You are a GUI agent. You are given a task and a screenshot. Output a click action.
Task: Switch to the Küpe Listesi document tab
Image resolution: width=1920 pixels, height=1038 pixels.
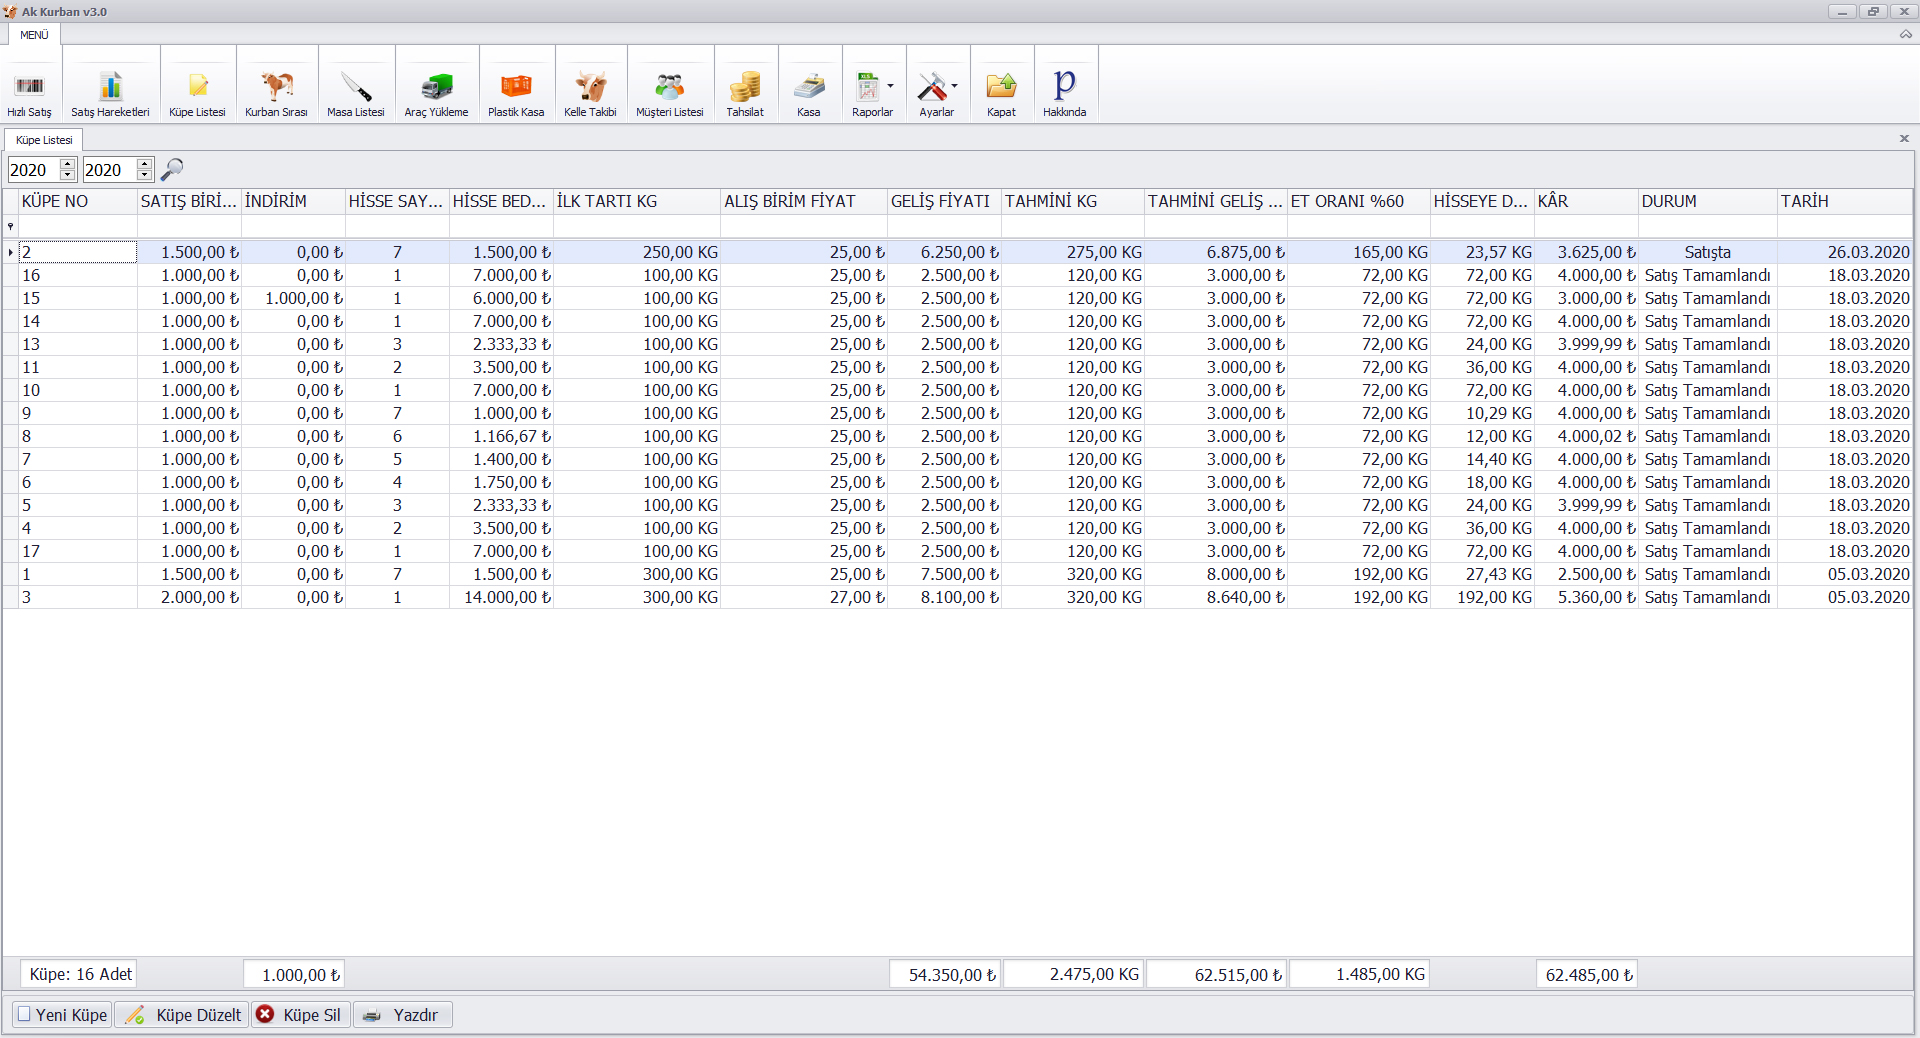(x=44, y=140)
